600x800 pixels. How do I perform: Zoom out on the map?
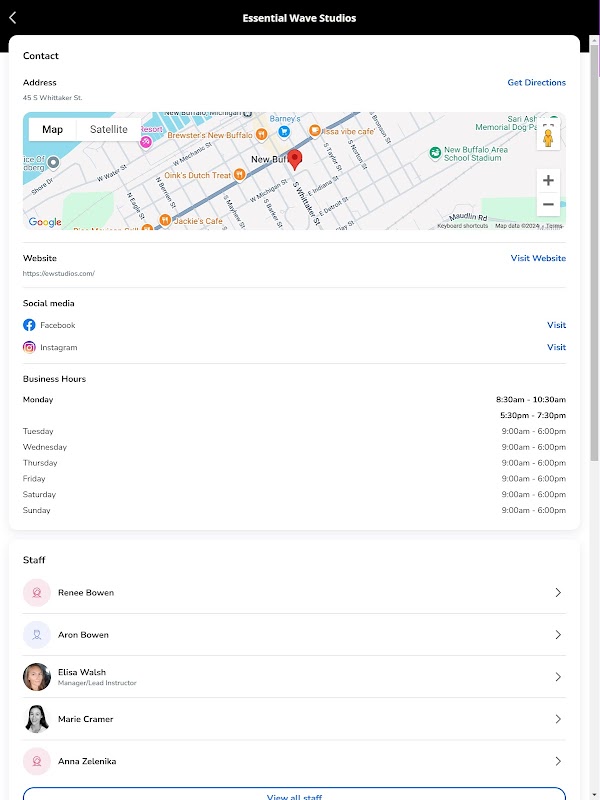tap(548, 205)
